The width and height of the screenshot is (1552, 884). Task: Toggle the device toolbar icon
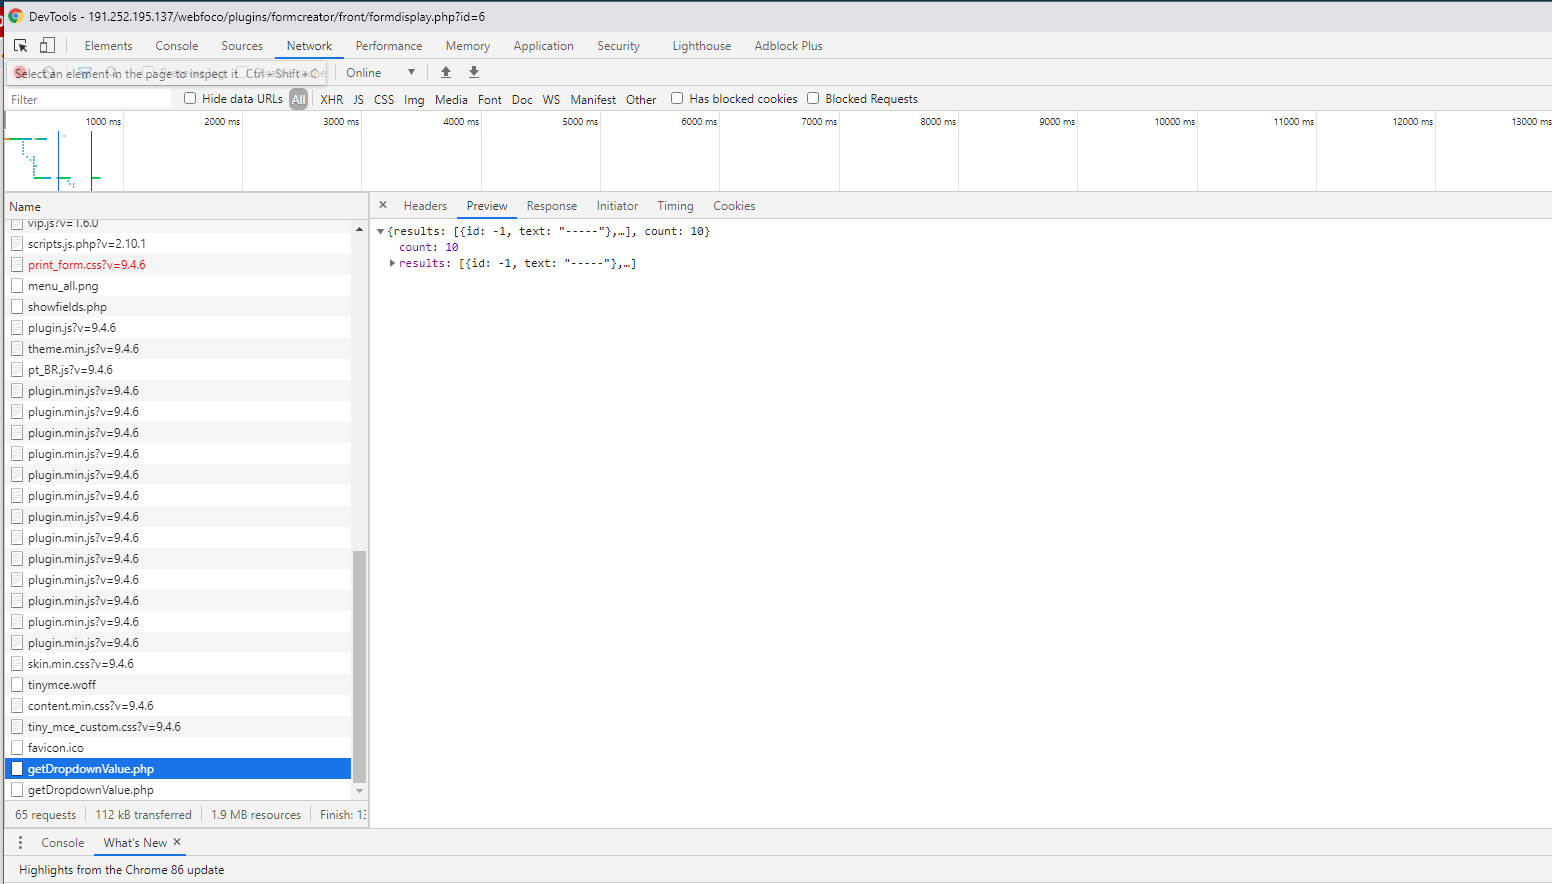point(46,44)
